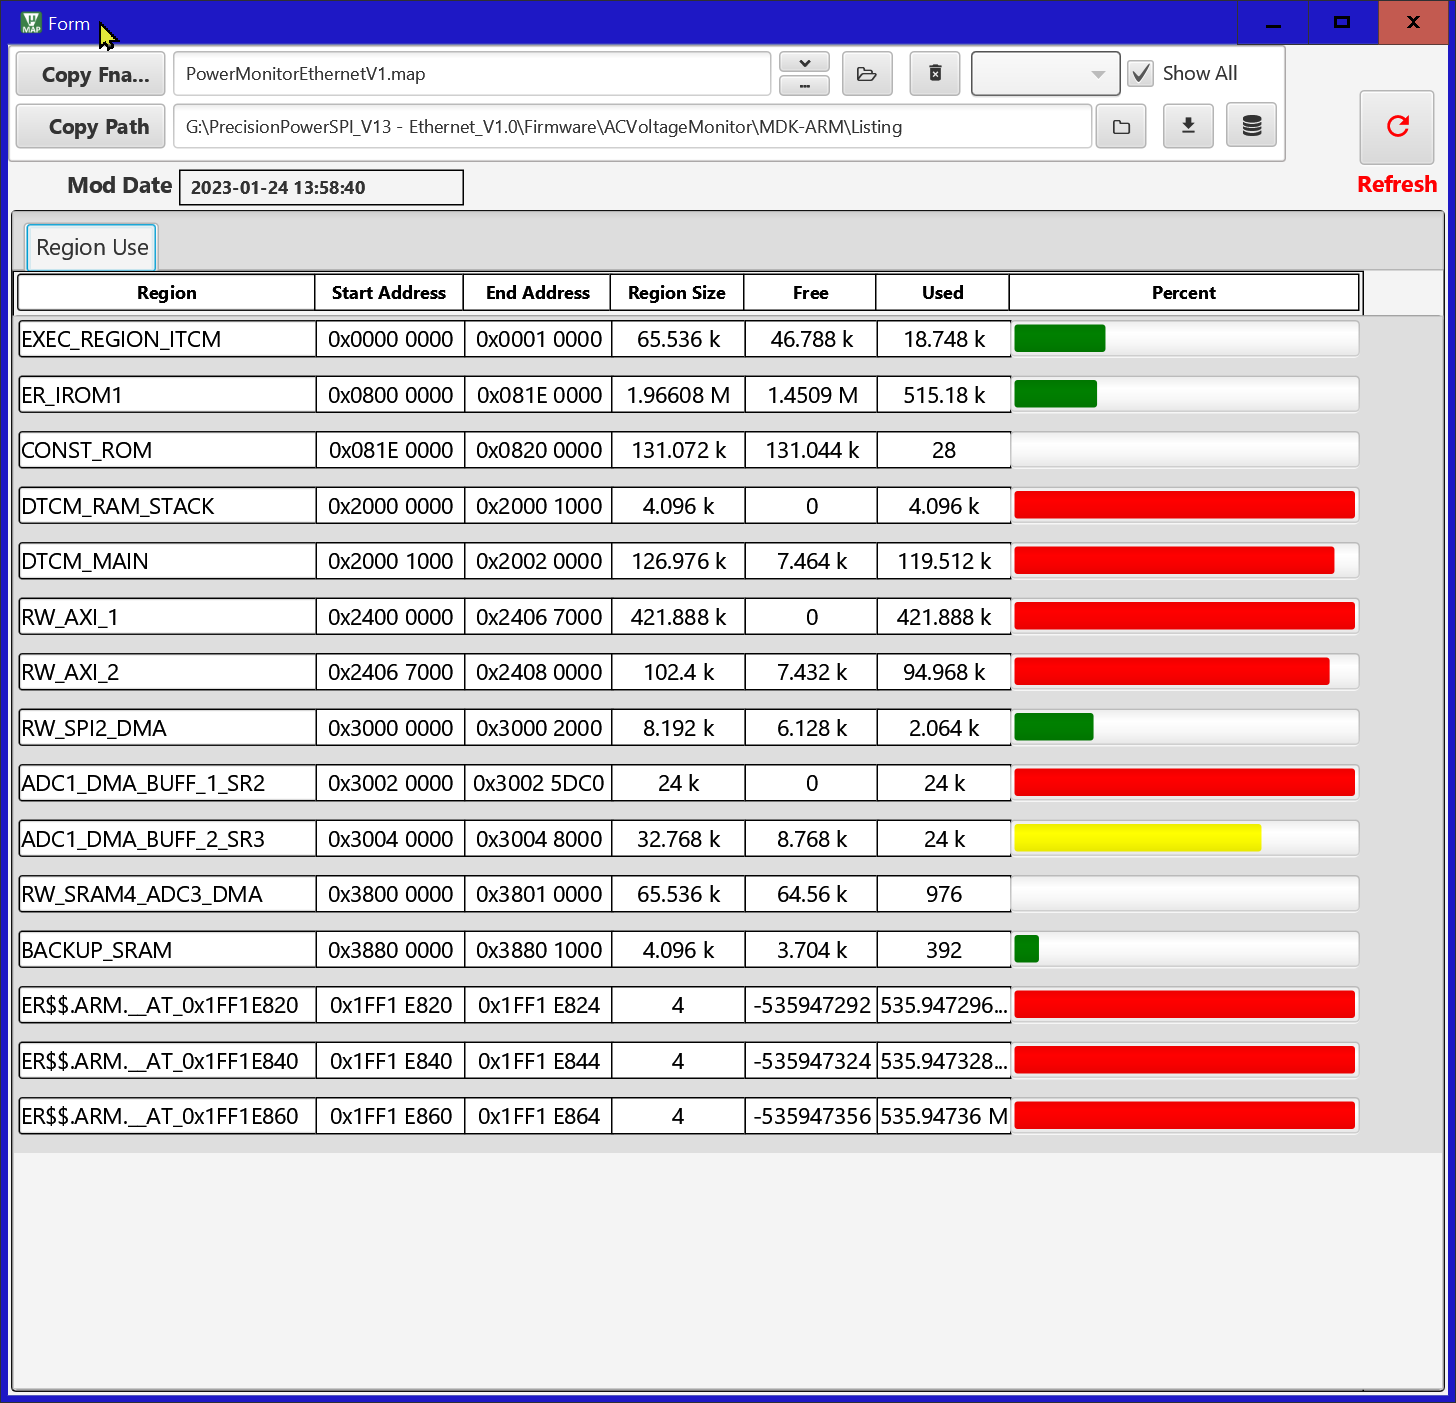This screenshot has width=1456, height=1403.
Task: Select the RW_AXI_1 region cell
Action: [x=167, y=617]
